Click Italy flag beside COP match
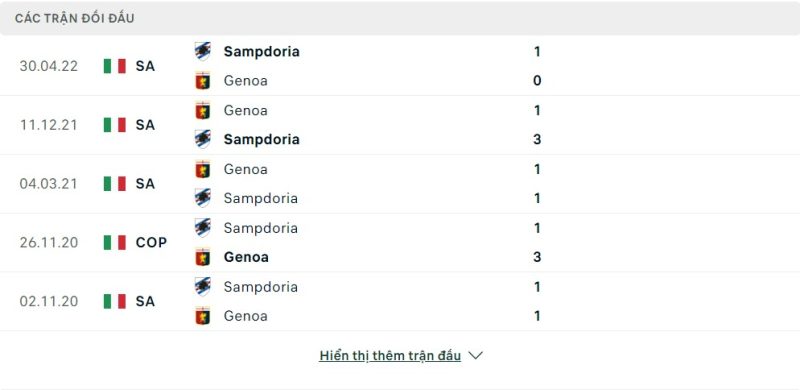800x390 pixels. pos(115,242)
